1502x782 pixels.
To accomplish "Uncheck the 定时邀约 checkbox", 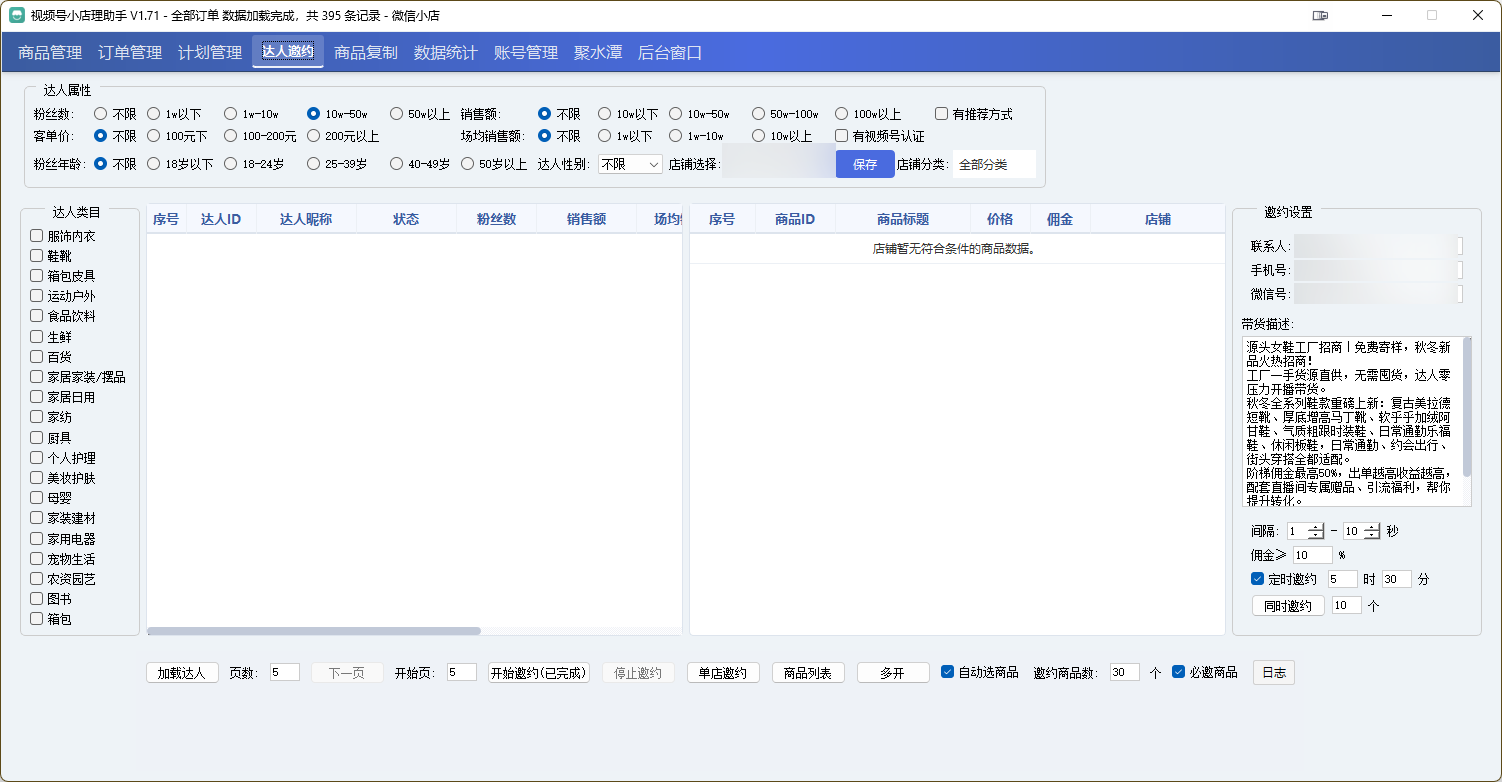I will point(1258,579).
